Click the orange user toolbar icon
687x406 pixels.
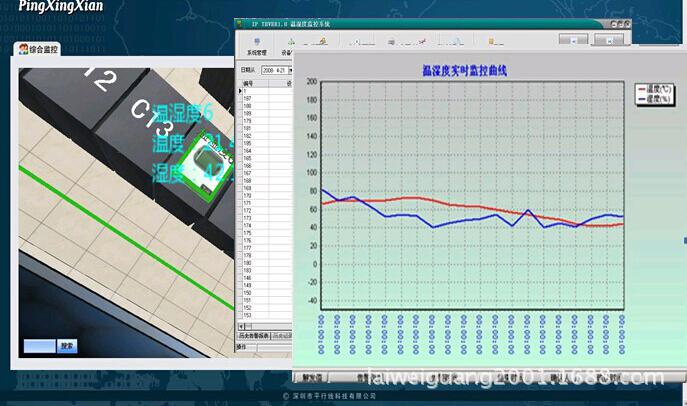point(322,41)
